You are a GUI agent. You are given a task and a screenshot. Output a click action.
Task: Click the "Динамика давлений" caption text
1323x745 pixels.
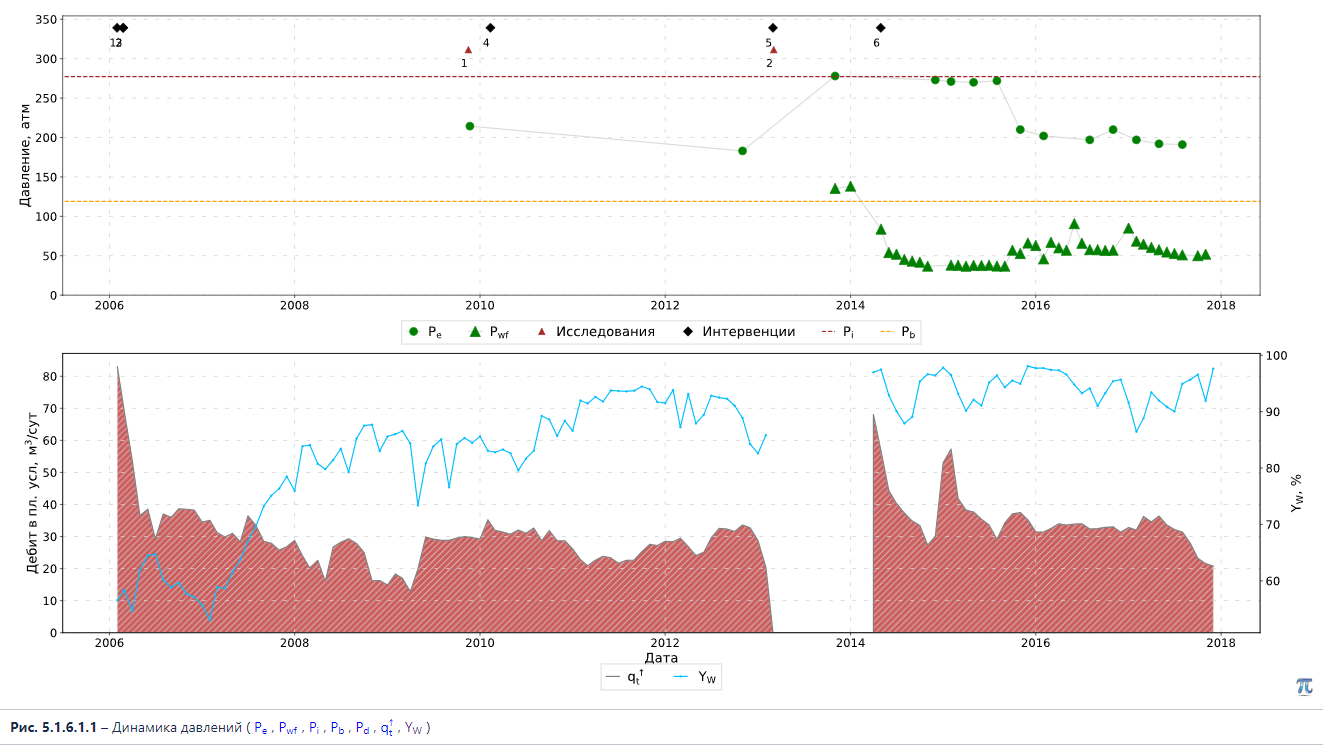pyautogui.click(x=177, y=728)
